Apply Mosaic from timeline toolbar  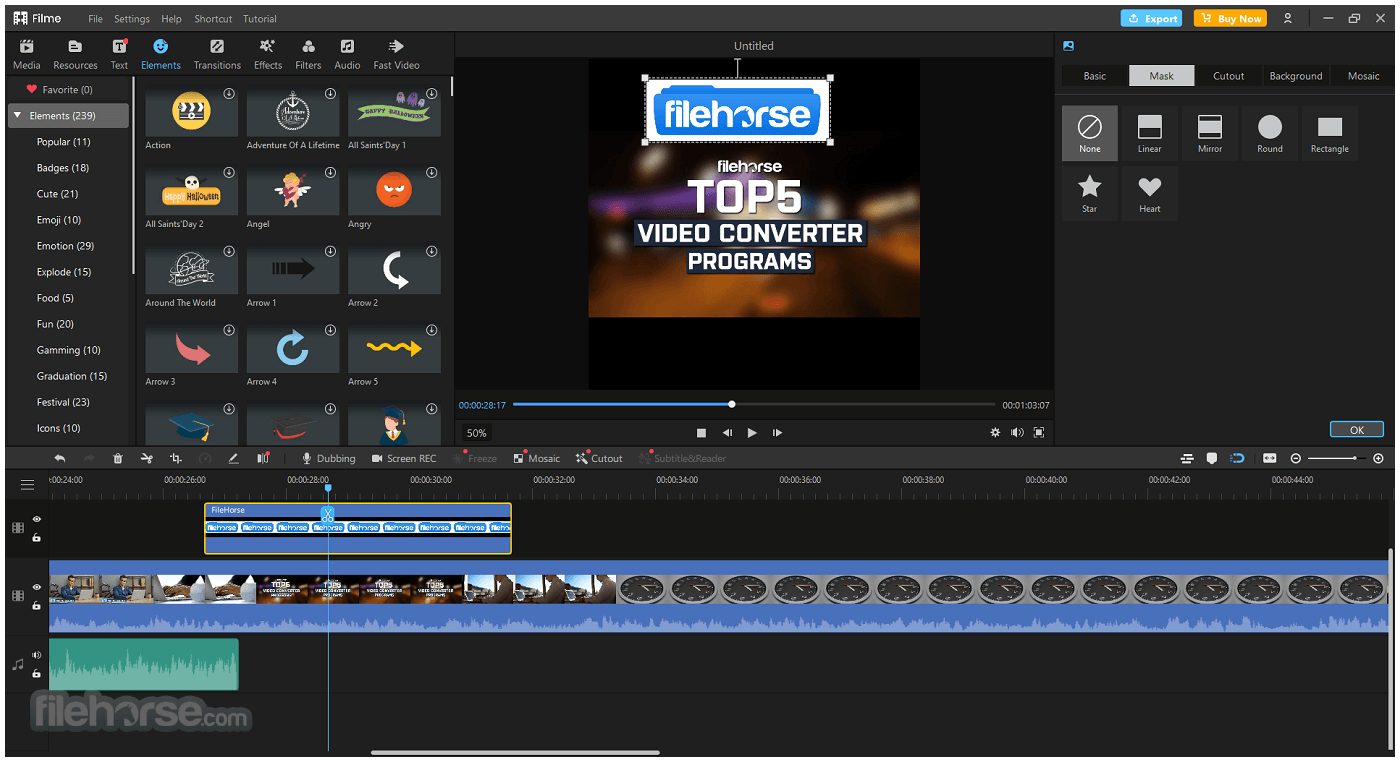(537, 458)
